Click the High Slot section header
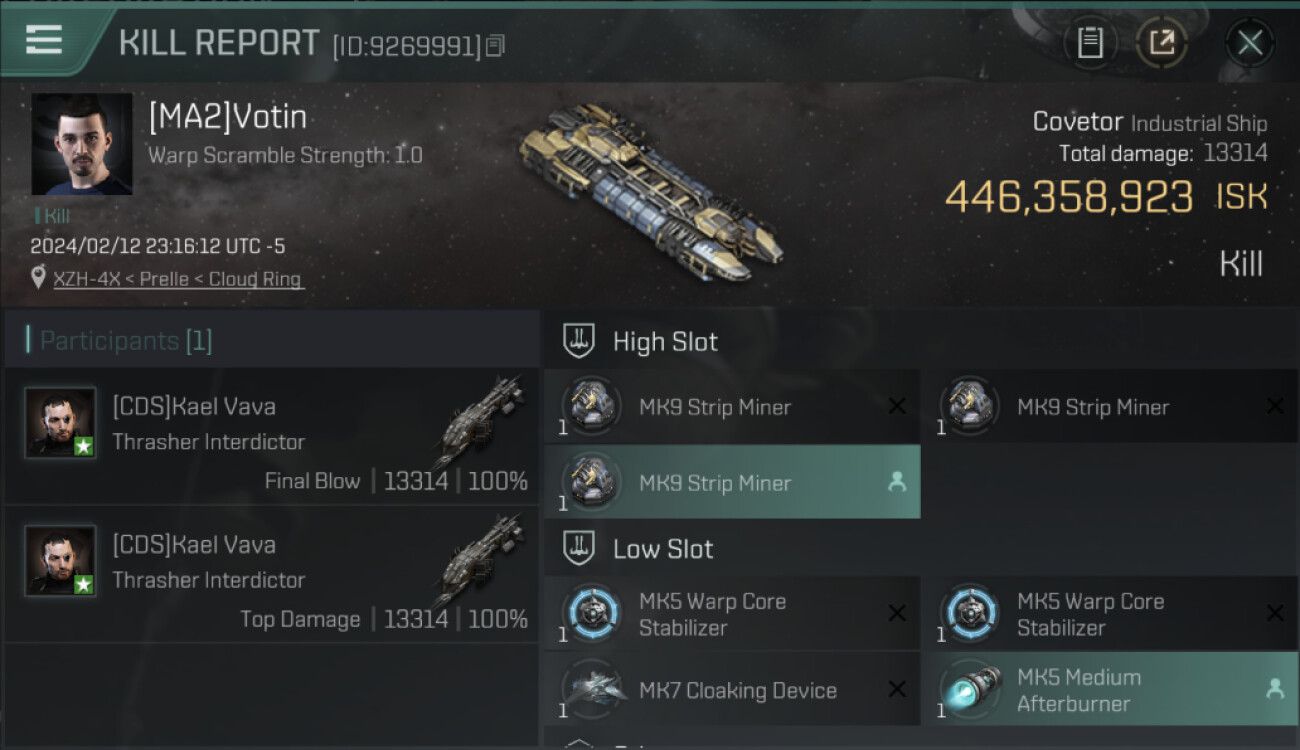Screen dimensions: 1300x750 tap(665, 341)
